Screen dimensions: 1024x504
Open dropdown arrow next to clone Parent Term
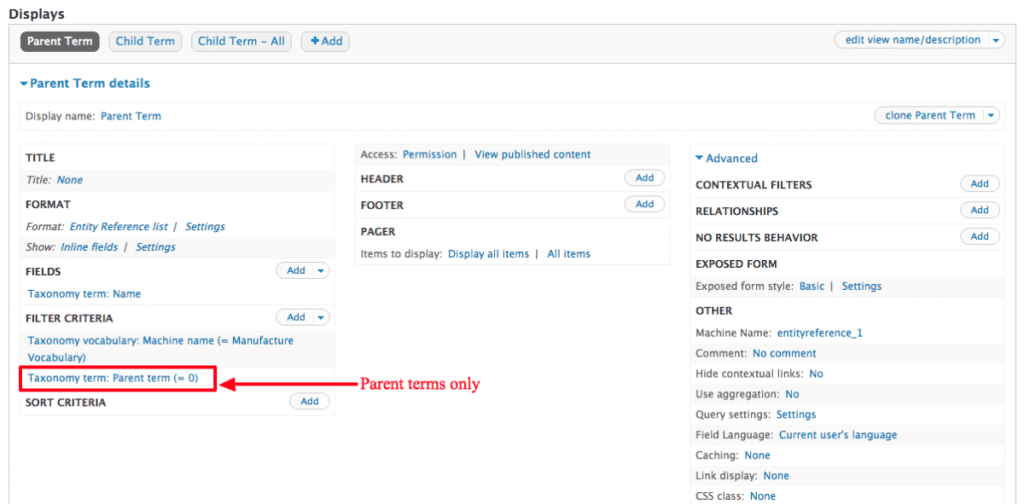990,115
